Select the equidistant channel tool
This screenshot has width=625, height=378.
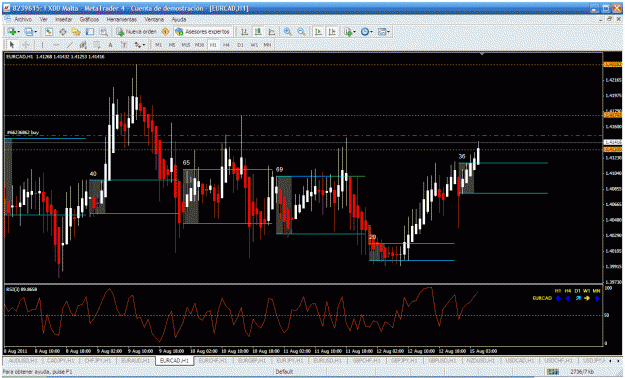[x=83, y=45]
